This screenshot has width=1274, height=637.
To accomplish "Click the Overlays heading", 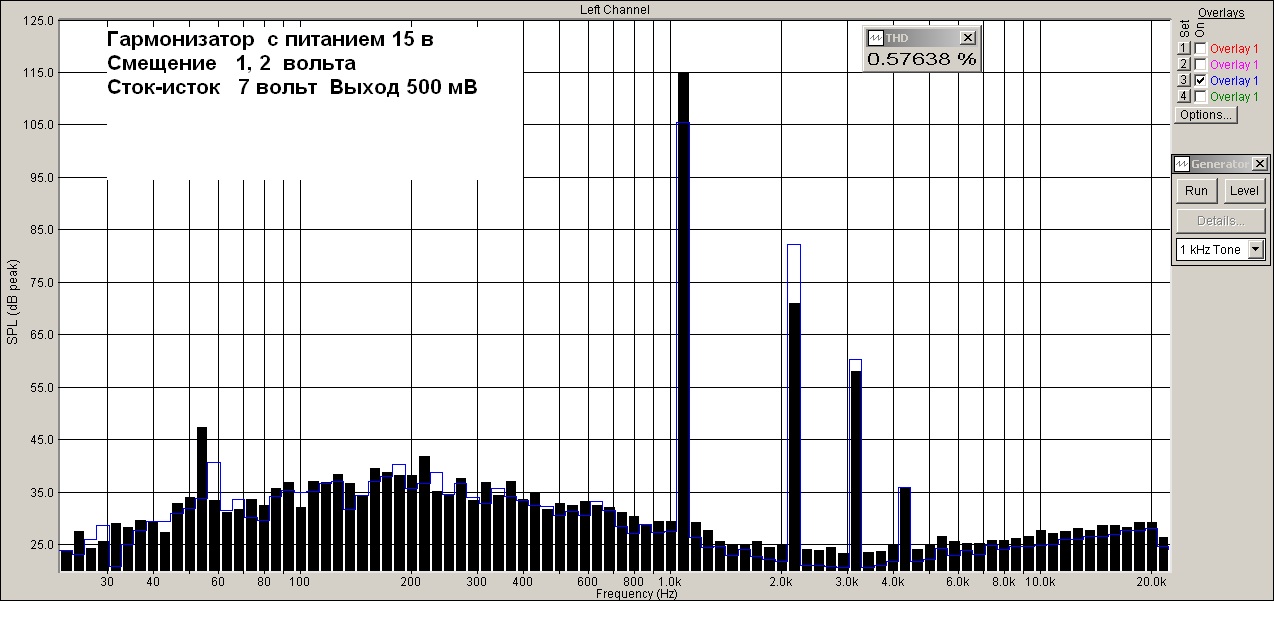I will click(1221, 13).
